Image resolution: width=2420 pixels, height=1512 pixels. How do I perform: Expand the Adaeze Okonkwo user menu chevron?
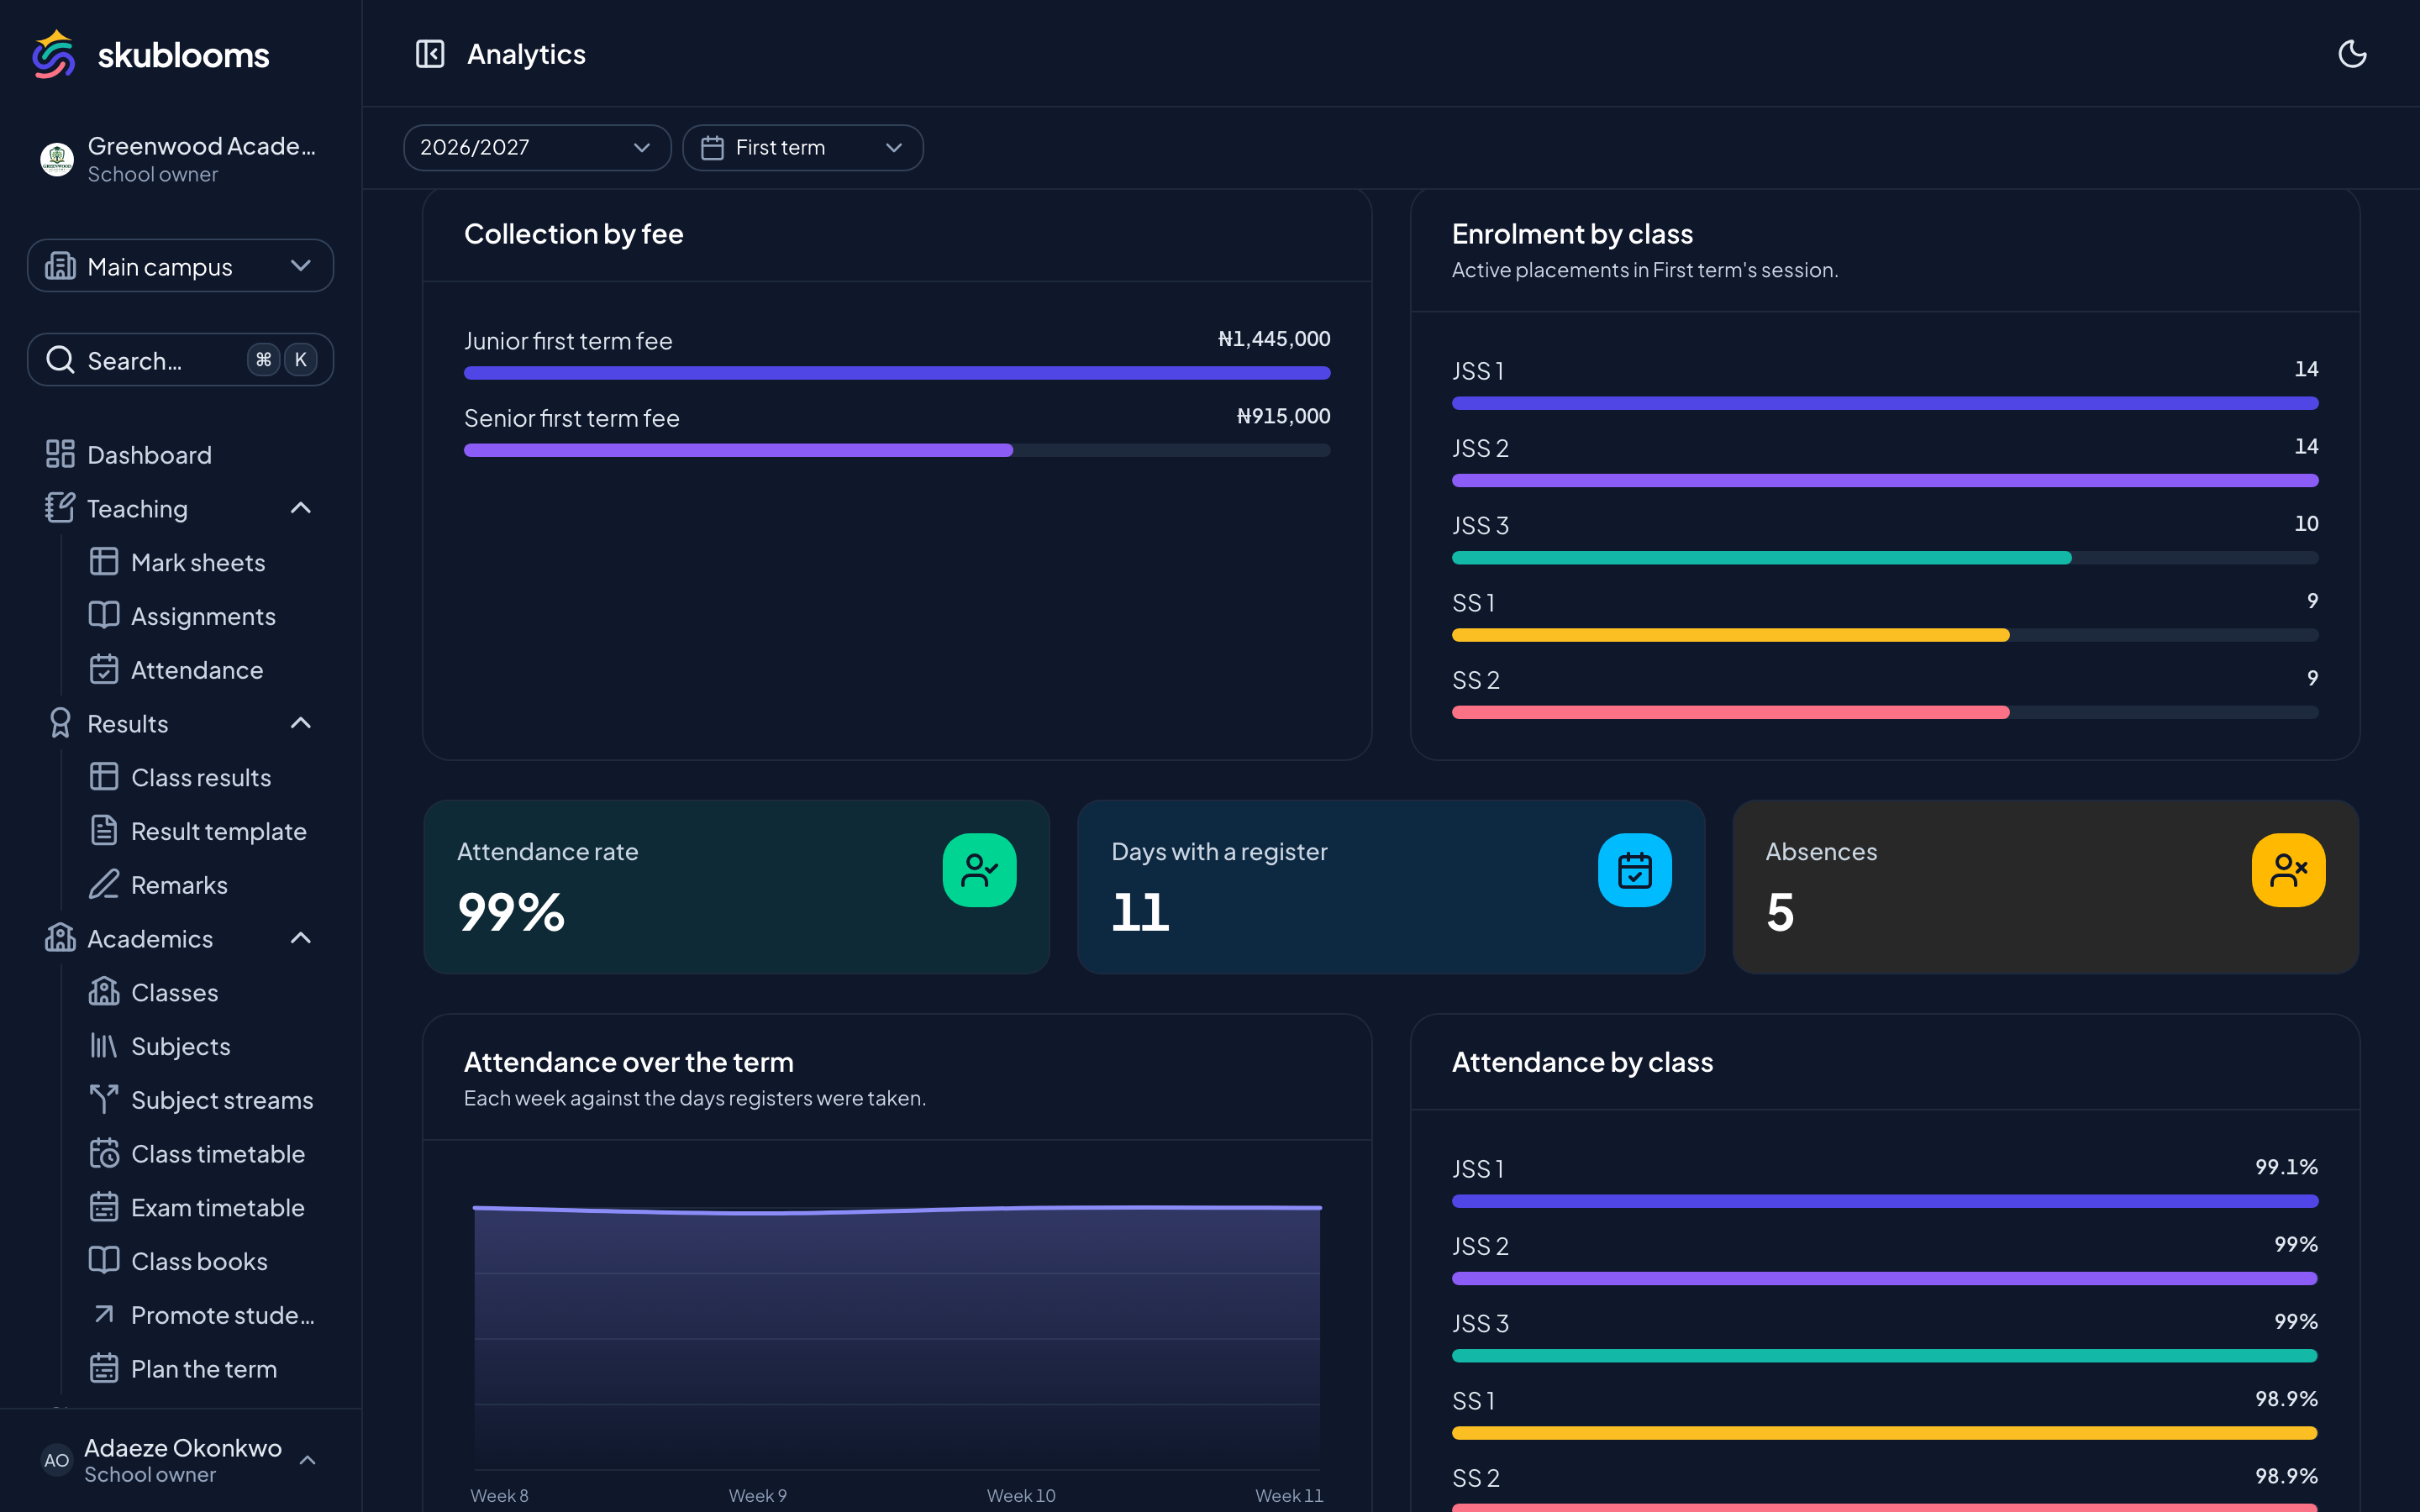tap(308, 1460)
